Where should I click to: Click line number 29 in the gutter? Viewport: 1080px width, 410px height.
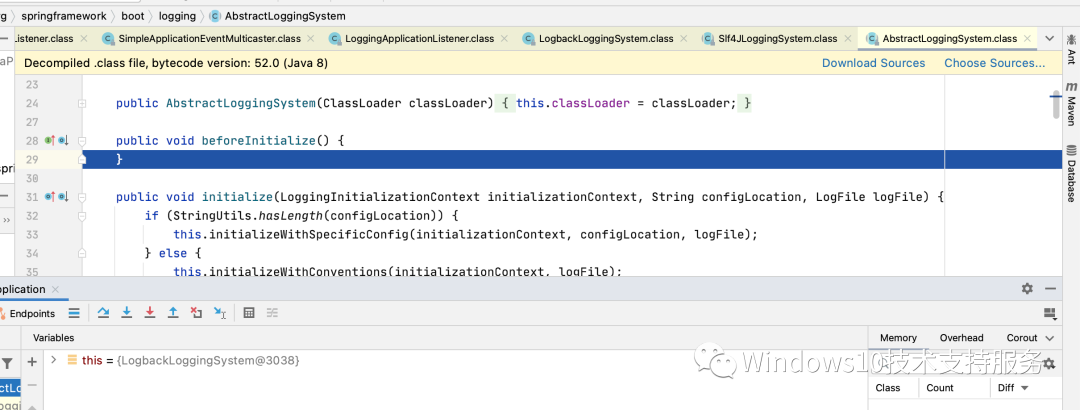(32, 159)
